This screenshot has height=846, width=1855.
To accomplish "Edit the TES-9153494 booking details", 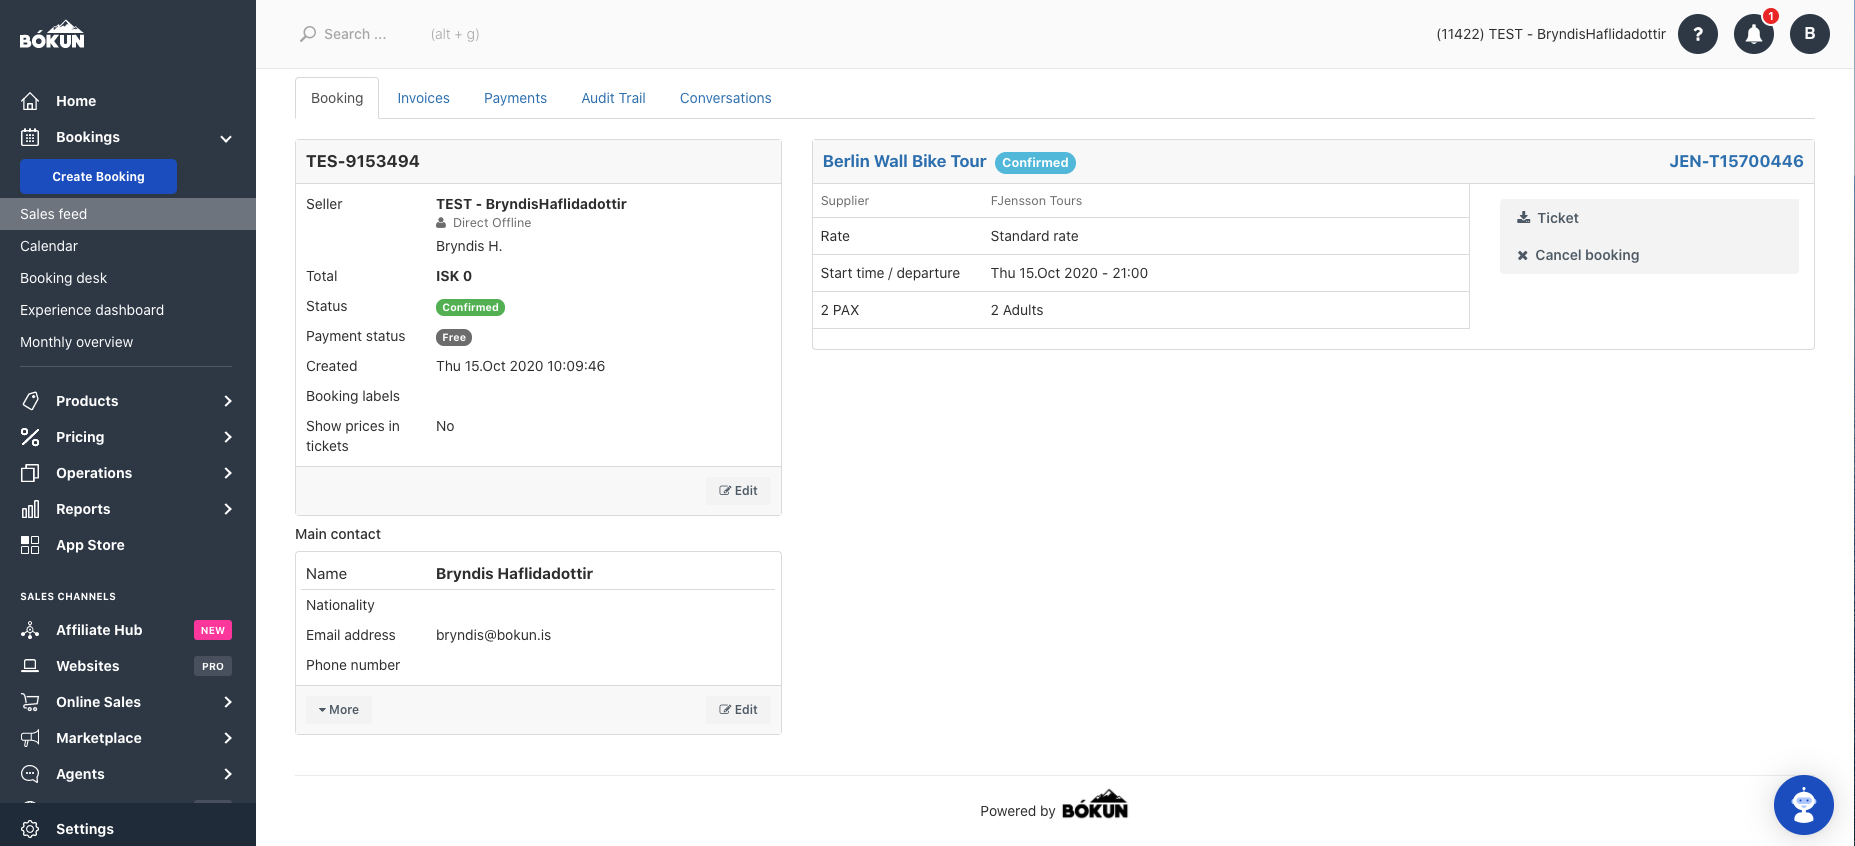I will (x=738, y=491).
